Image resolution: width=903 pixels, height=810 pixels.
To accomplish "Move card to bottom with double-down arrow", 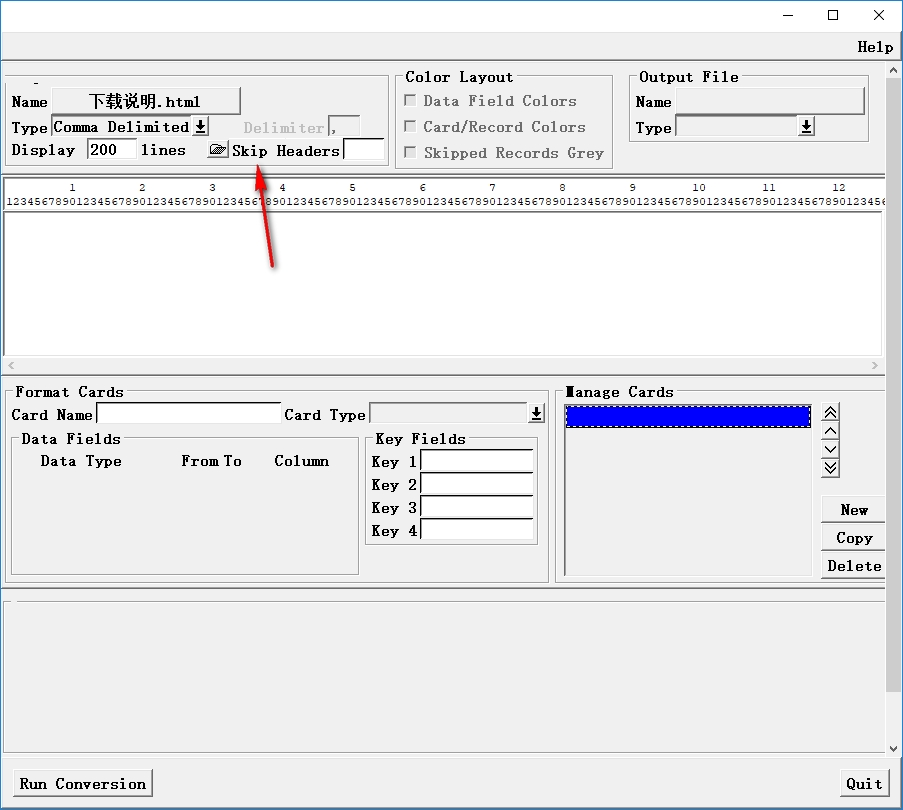I will tap(830, 467).
